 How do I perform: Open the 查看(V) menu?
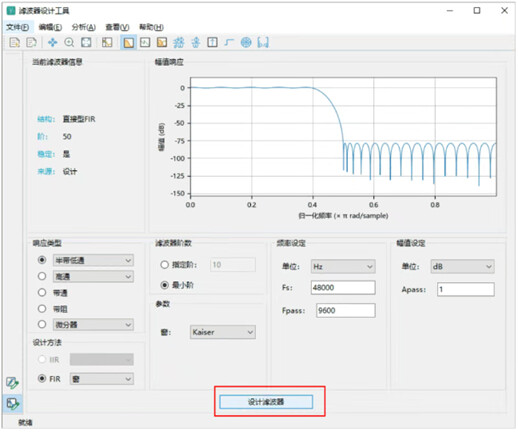[x=117, y=27]
